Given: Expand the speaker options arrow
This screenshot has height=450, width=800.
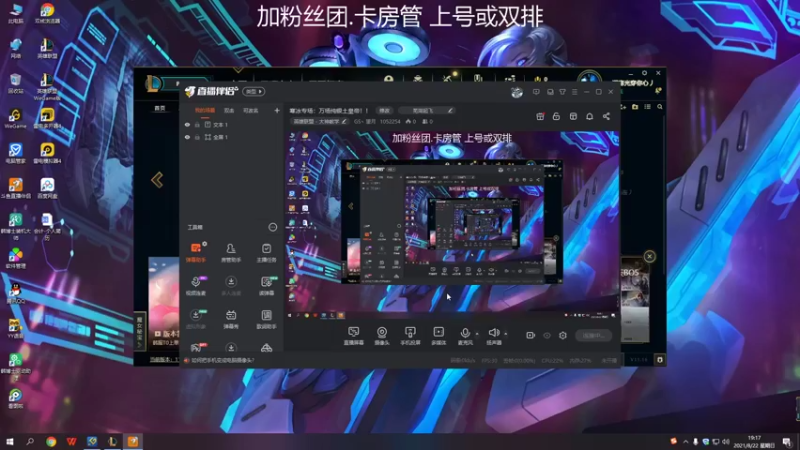Looking at the screenshot, I should 506,334.
